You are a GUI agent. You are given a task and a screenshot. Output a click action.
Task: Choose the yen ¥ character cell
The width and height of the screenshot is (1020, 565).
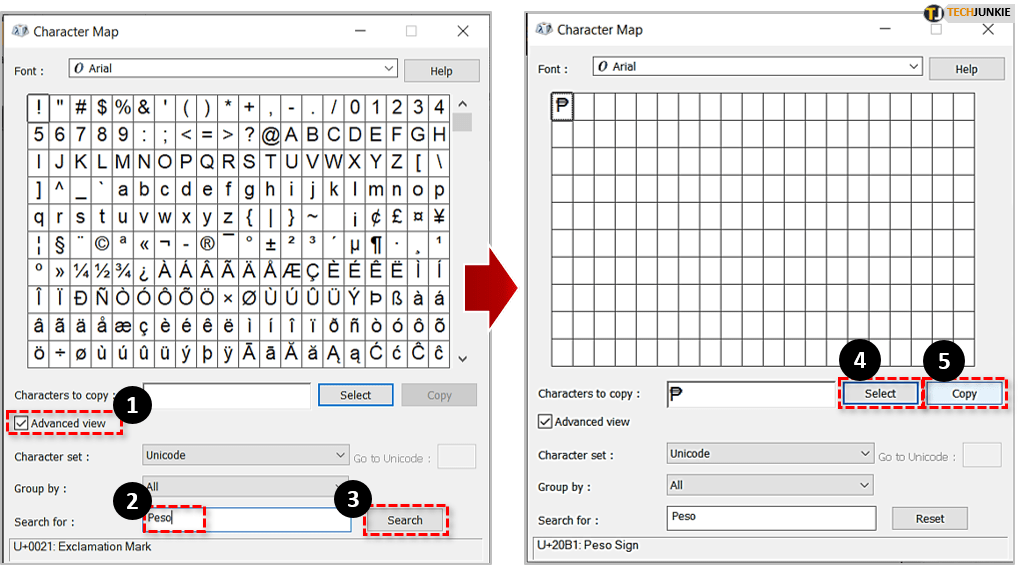(439, 216)
